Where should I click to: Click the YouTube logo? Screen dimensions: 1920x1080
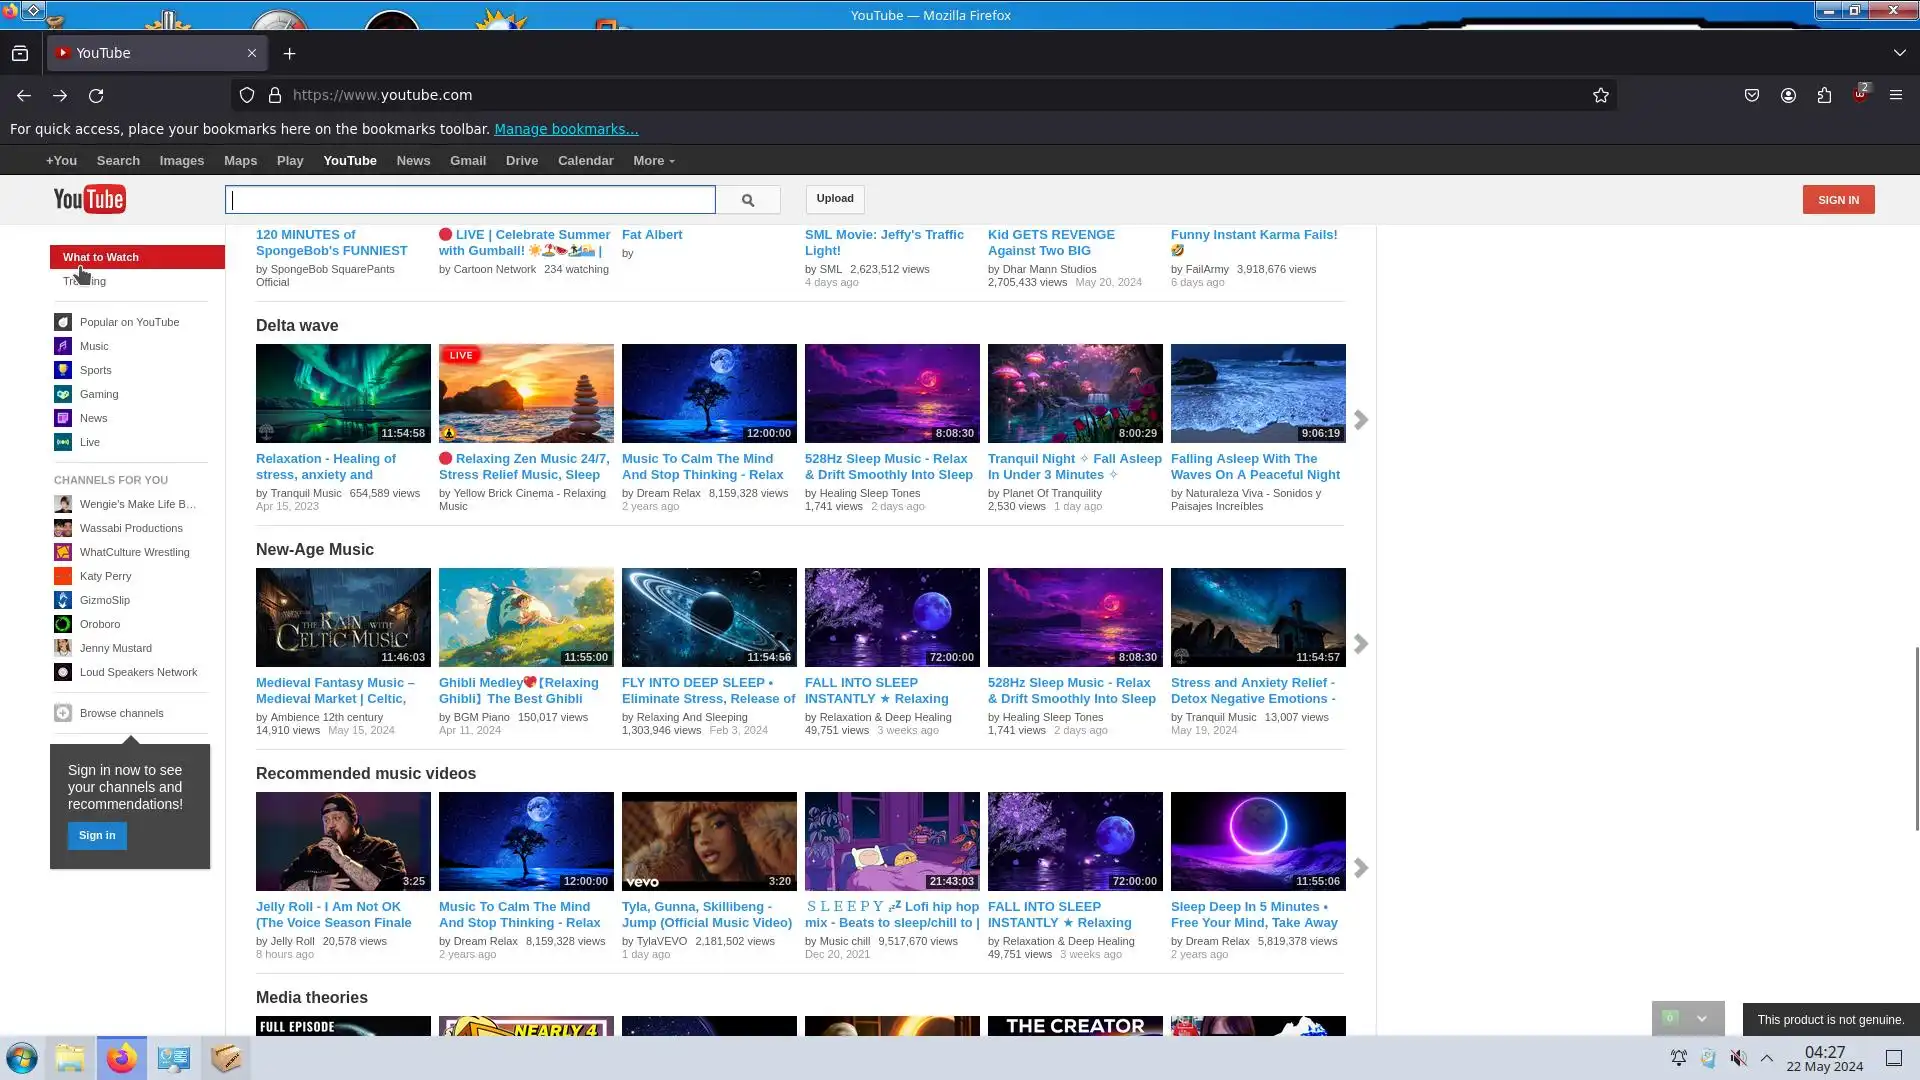pos(90,199)
